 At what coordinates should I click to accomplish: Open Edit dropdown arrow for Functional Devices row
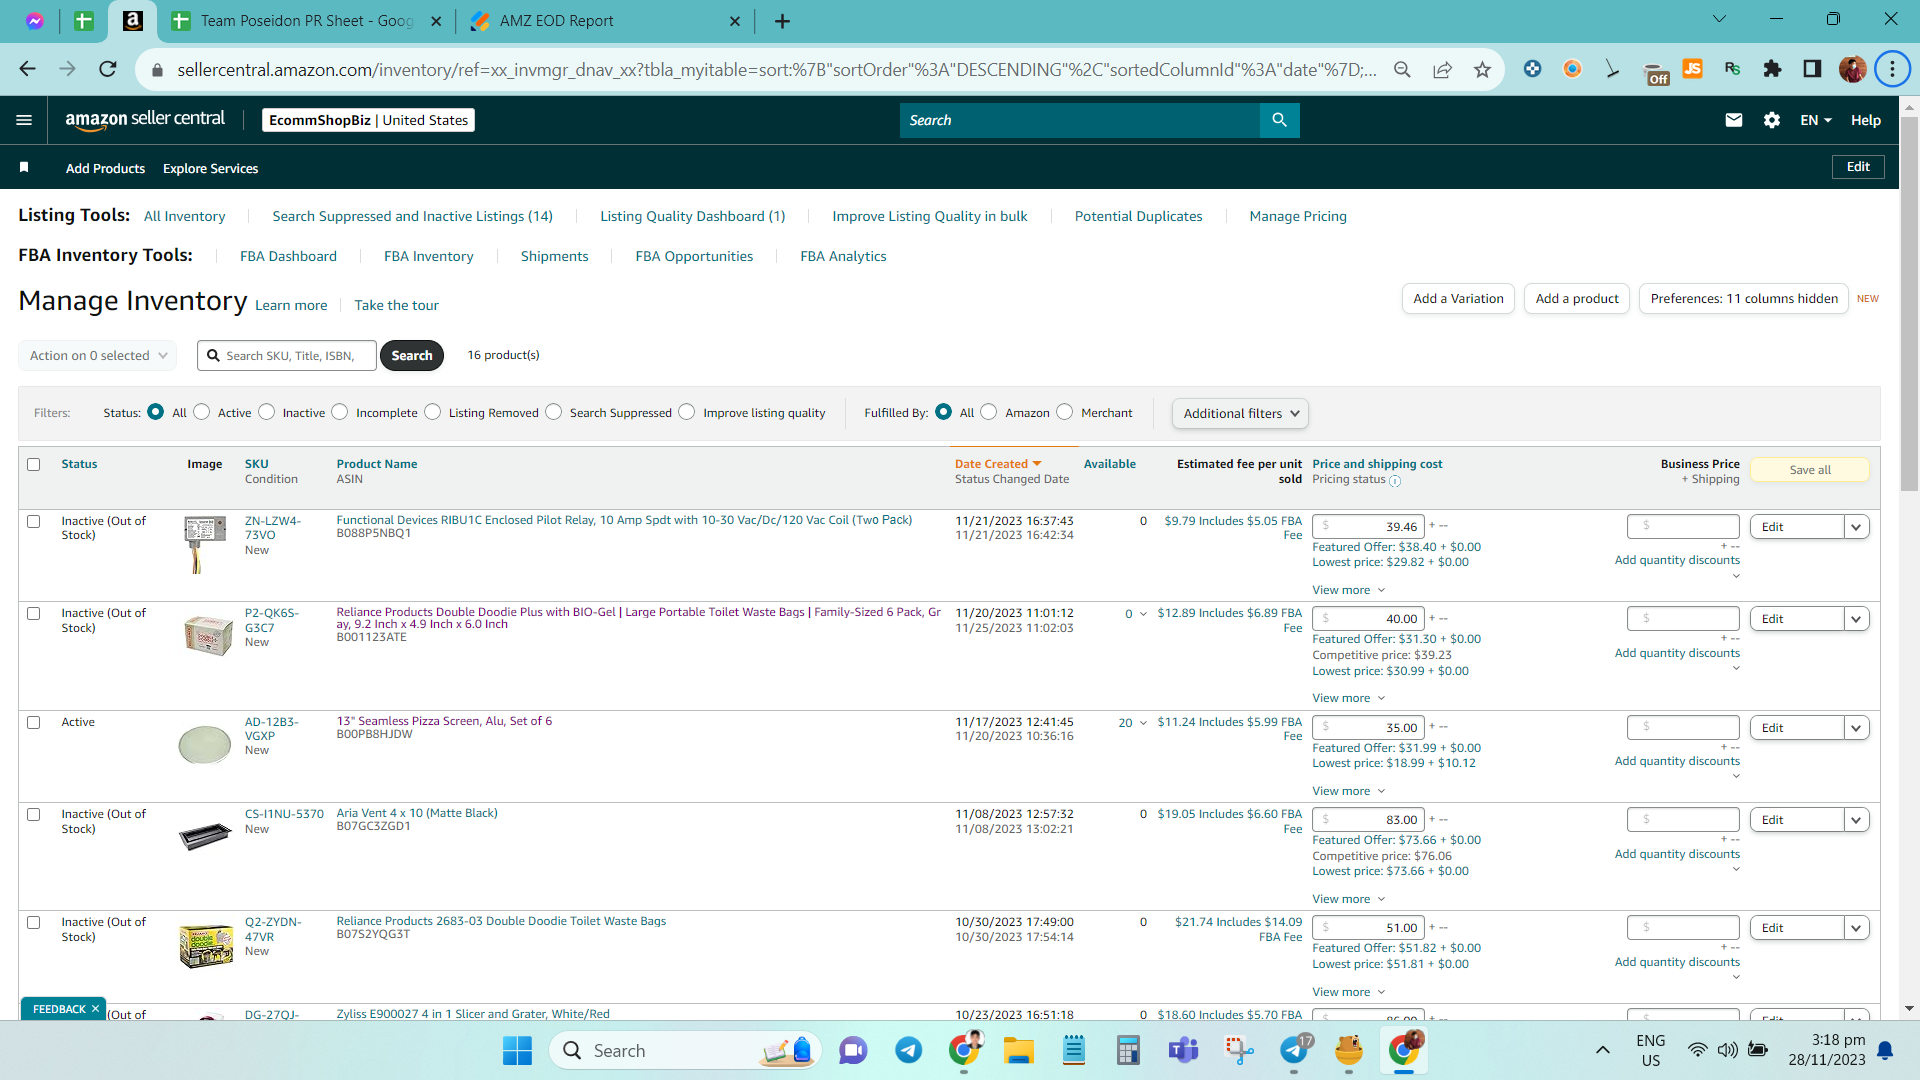1856,527
